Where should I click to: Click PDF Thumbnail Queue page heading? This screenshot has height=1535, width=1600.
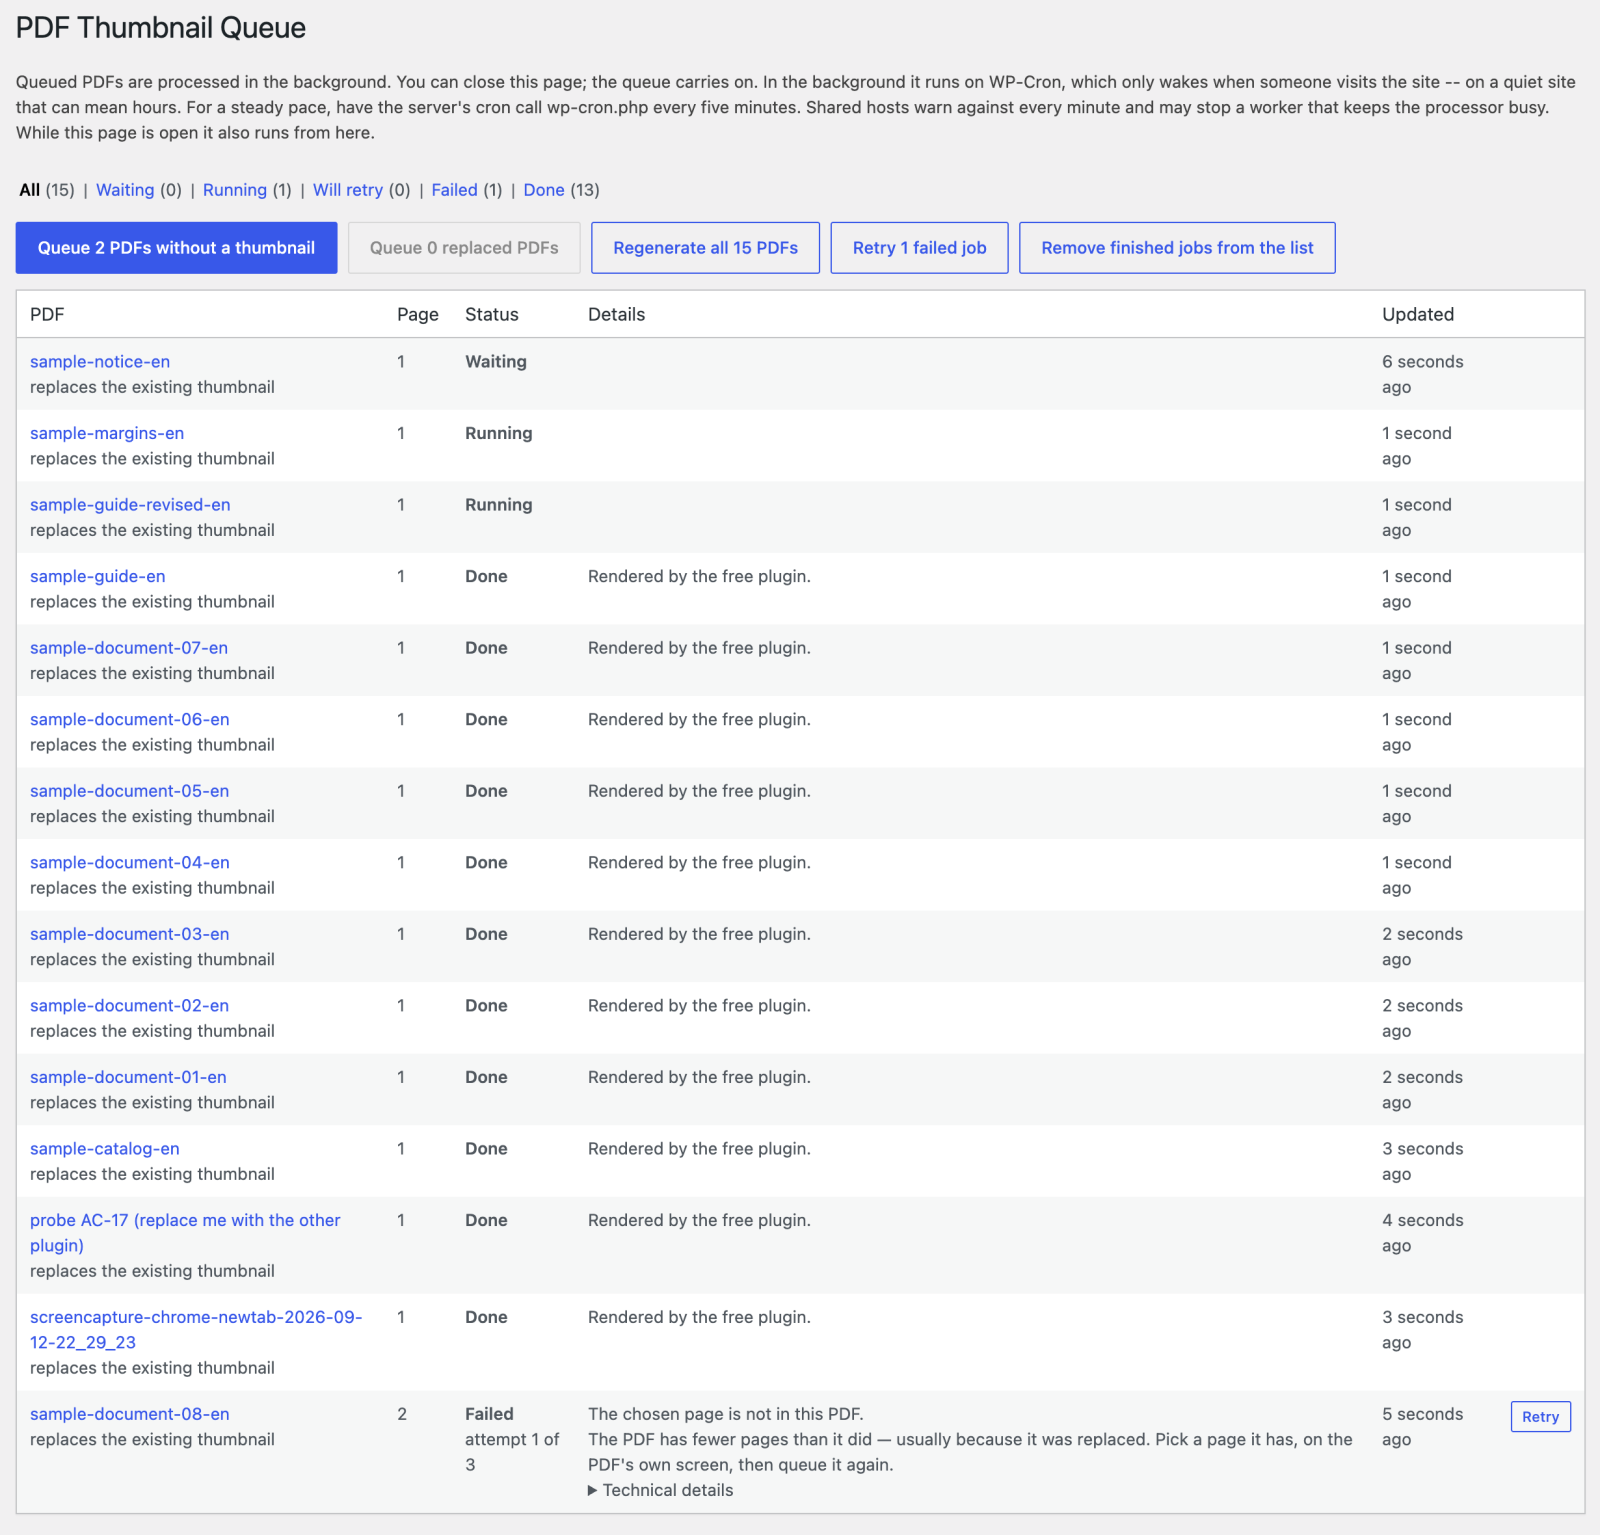tap(161, 28)
